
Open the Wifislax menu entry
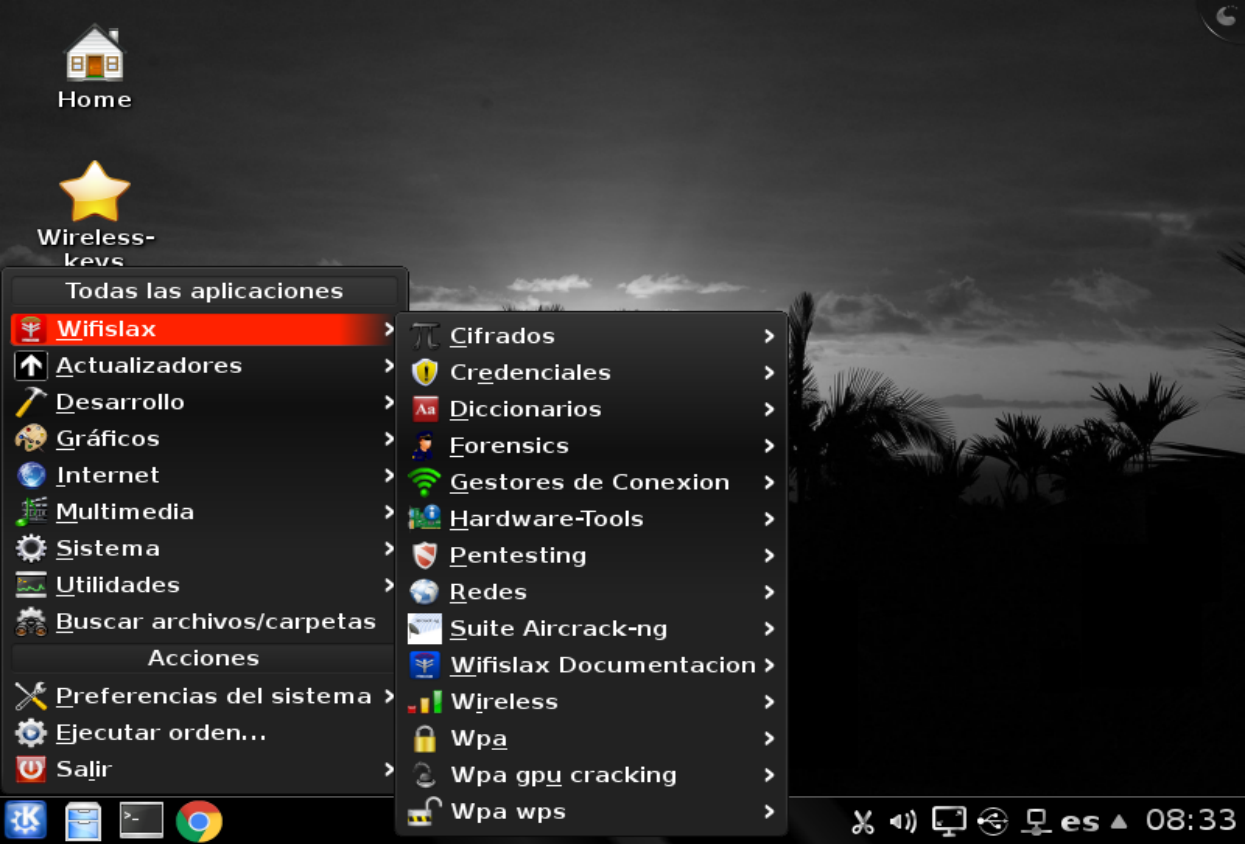coord(203,329)
